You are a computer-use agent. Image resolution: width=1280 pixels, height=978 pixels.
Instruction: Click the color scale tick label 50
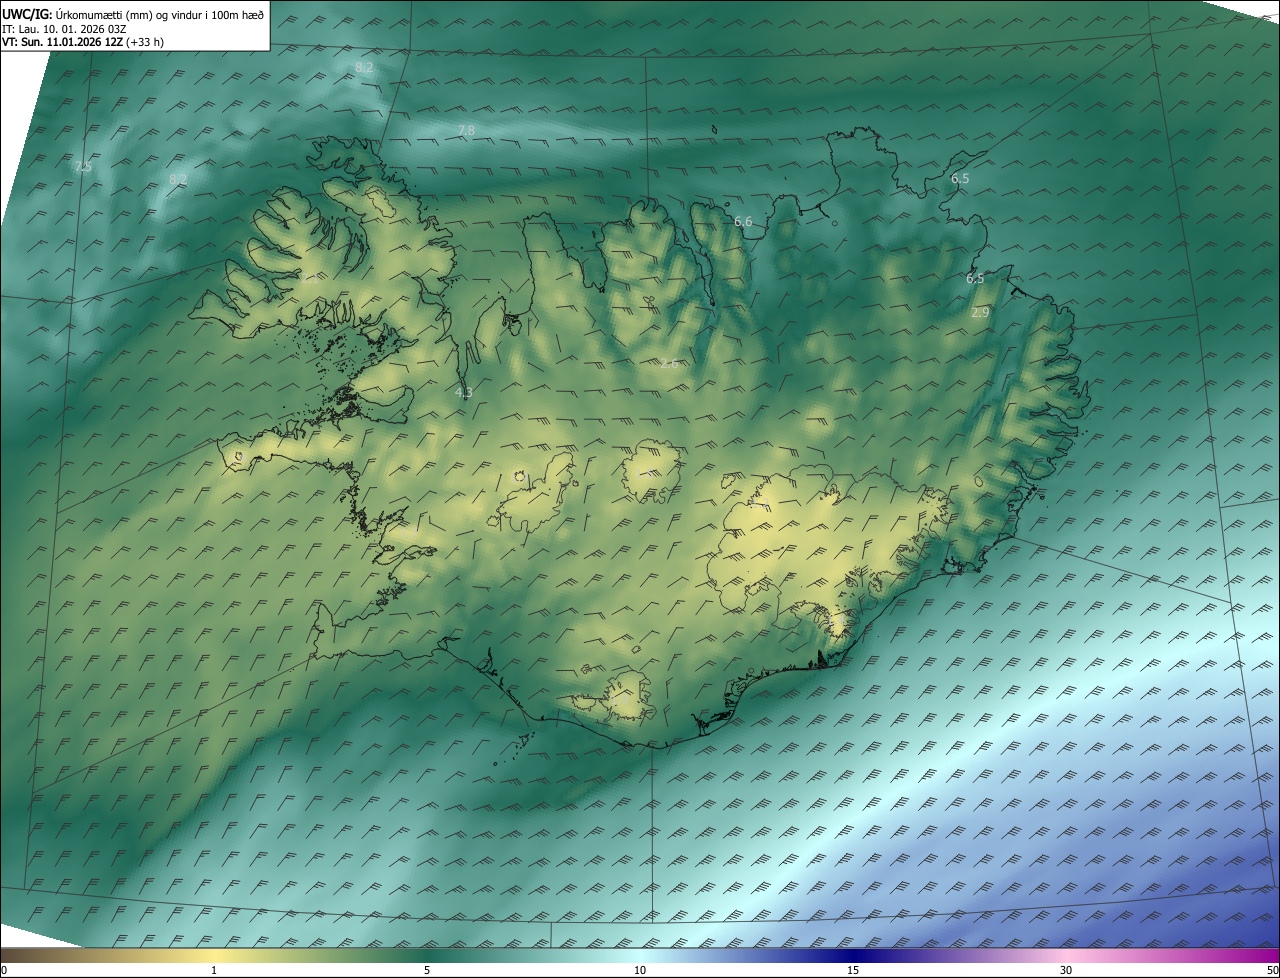click(1273, 970)
